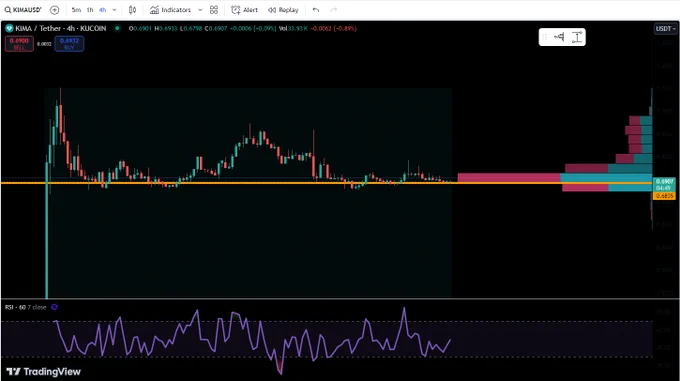Add a compare symbol with plus icon

coord(55,10)
